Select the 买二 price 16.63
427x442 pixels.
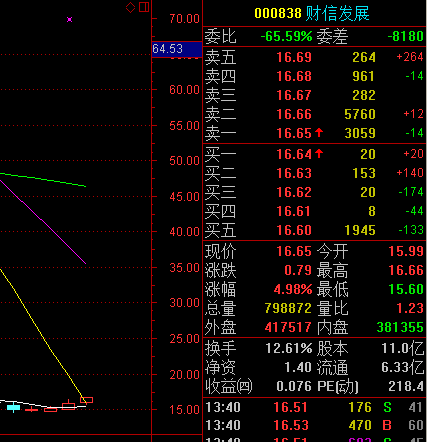[x=294, y=173]
